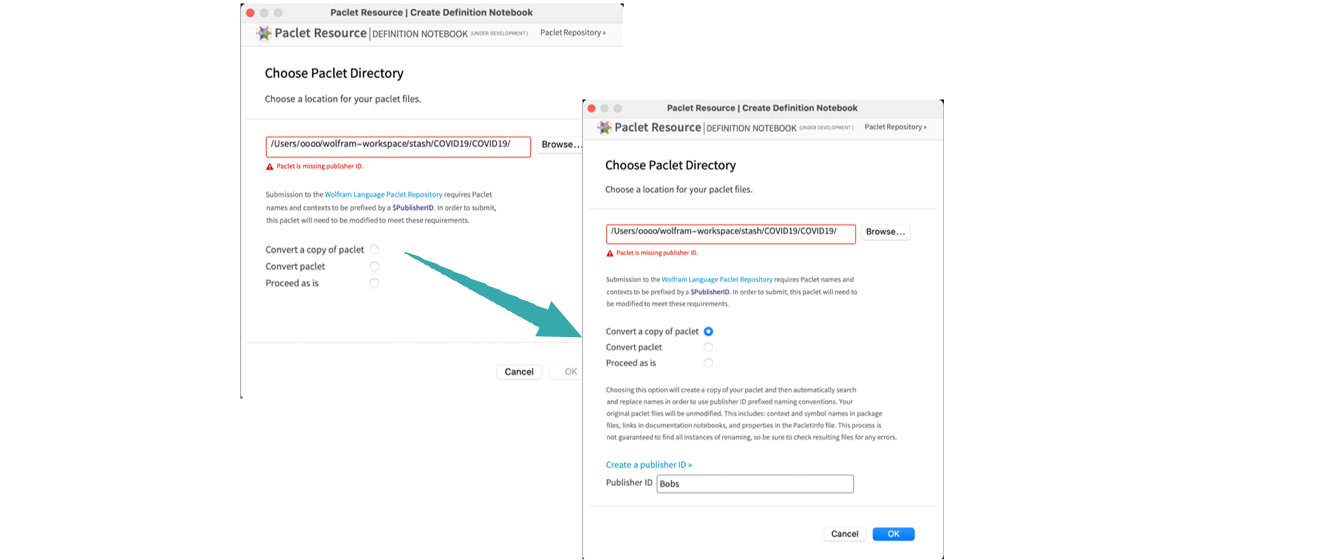Viewport: 1340px width, 560px height.
Task: Open the Paclet Repository » link in the back window
Action: [572, 33]
